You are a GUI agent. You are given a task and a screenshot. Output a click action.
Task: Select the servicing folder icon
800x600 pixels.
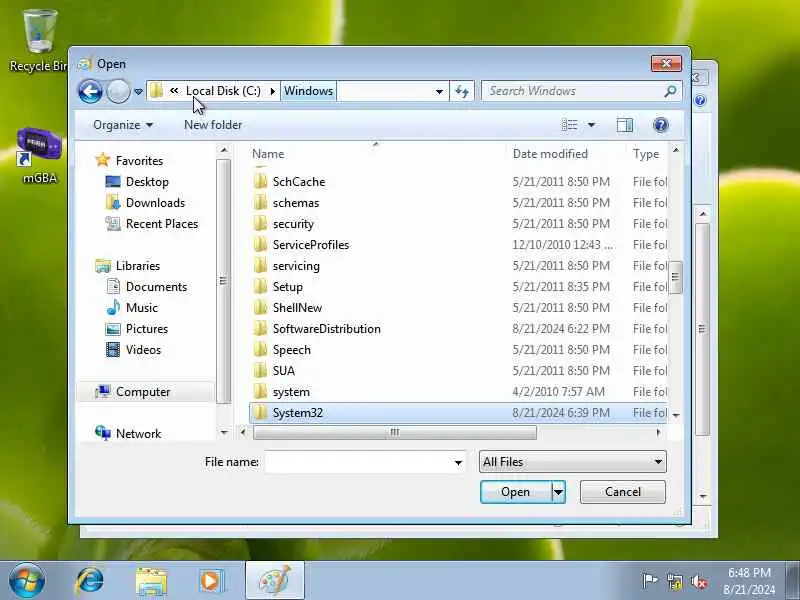(260, 266)
